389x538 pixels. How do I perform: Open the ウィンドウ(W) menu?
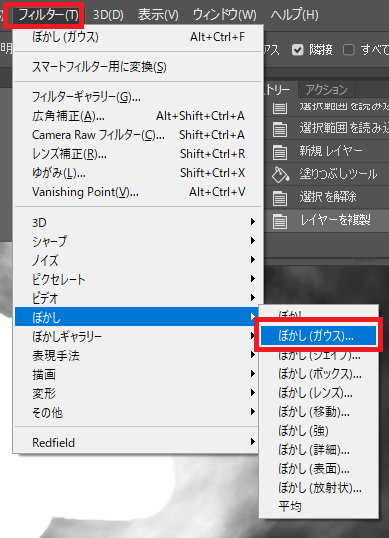(224, 15)
